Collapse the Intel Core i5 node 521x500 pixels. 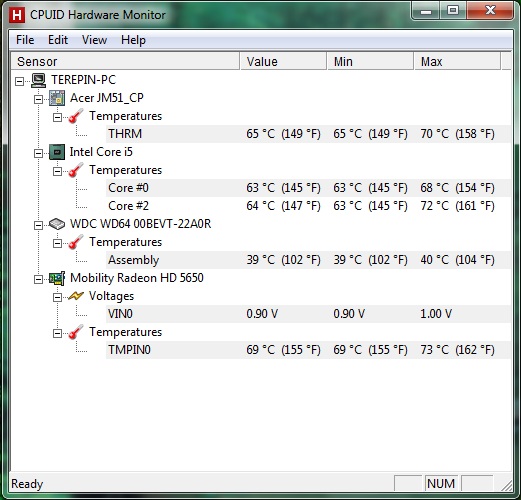pos(39,153)
